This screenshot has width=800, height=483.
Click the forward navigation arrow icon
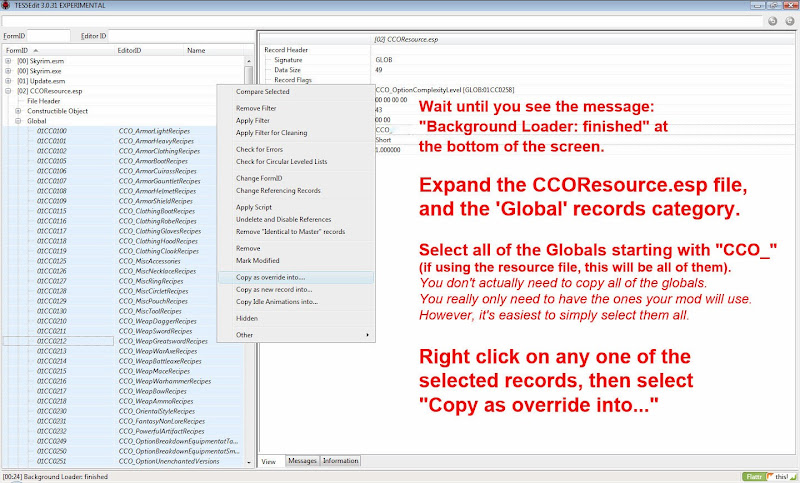(790, 21)
